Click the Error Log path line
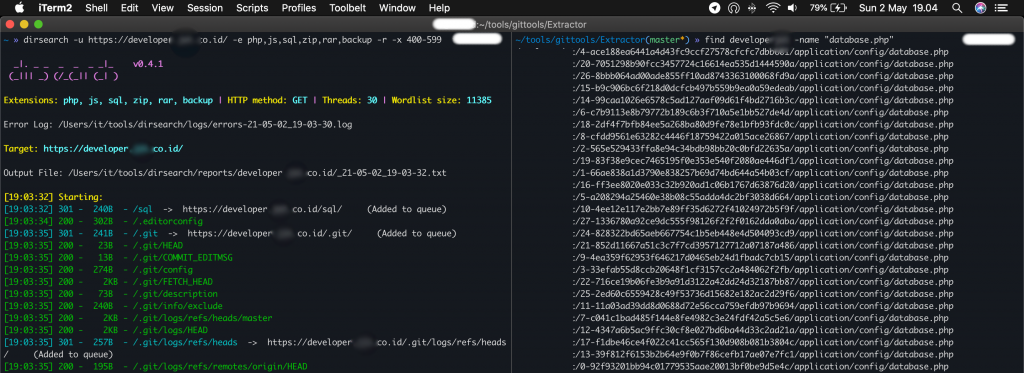The image size is (1024, 373). click(x=178, y=124)
